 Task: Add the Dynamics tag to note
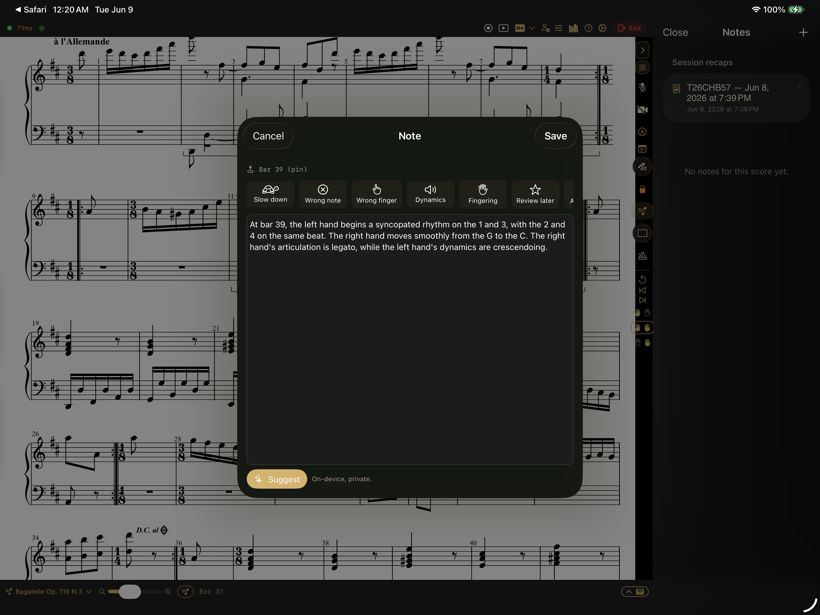pos(430,193)
